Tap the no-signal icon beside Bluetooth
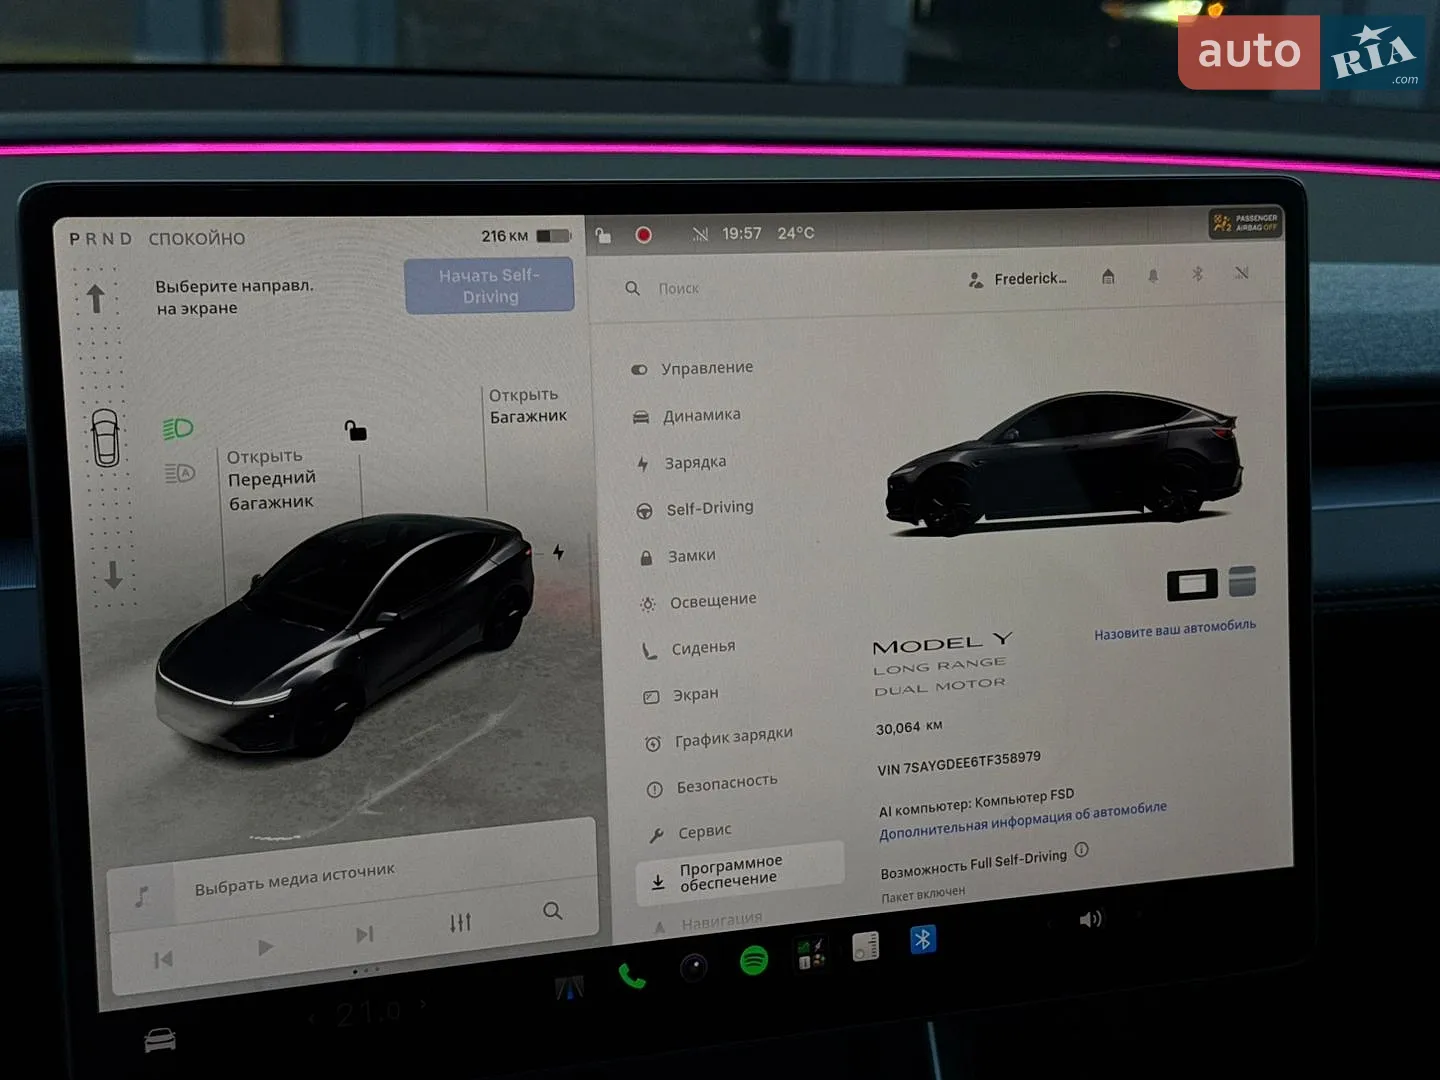 1241,272
